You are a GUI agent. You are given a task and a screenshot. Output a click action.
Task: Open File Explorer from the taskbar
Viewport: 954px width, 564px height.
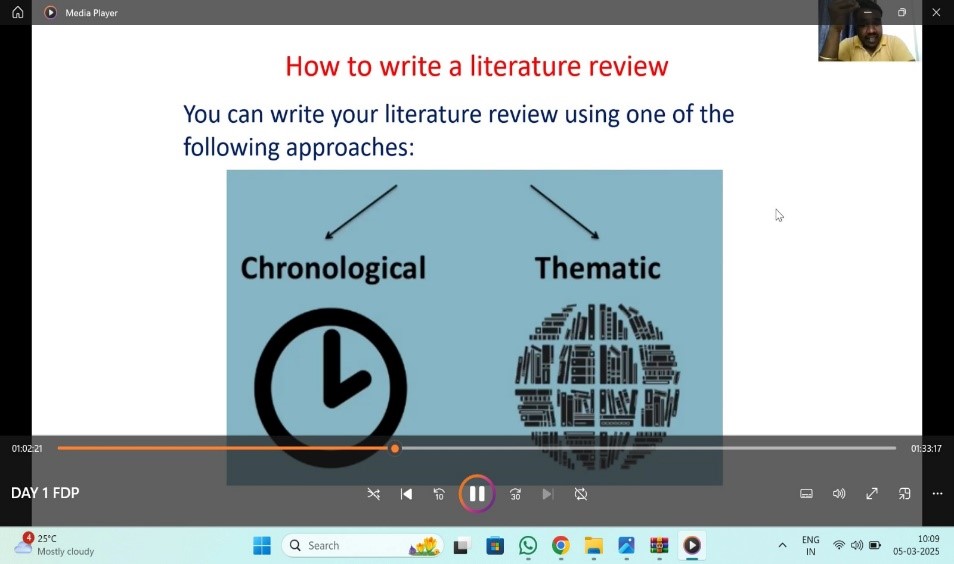pyautogui.click(x=593, y=546)
